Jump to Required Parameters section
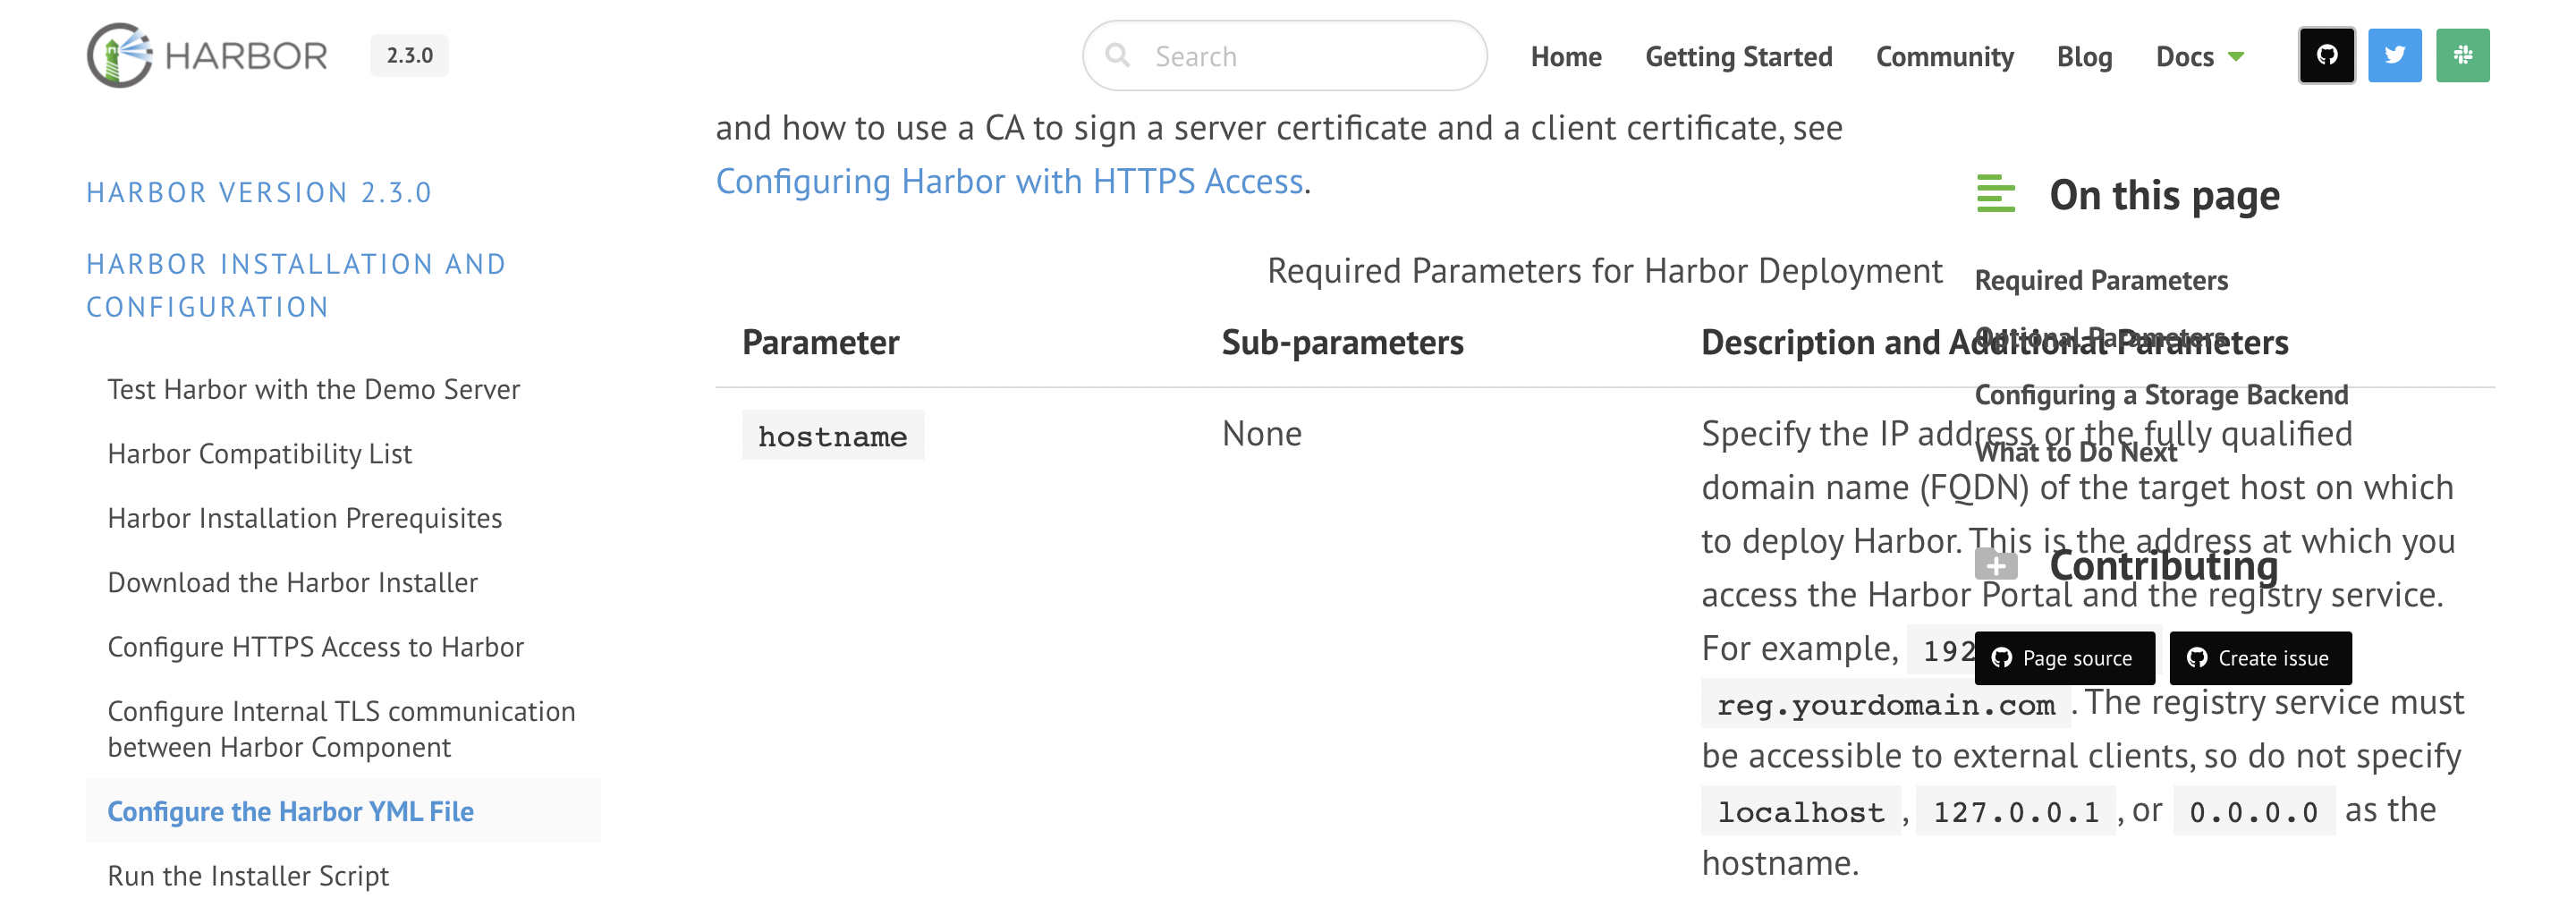 pos(2101,281)
